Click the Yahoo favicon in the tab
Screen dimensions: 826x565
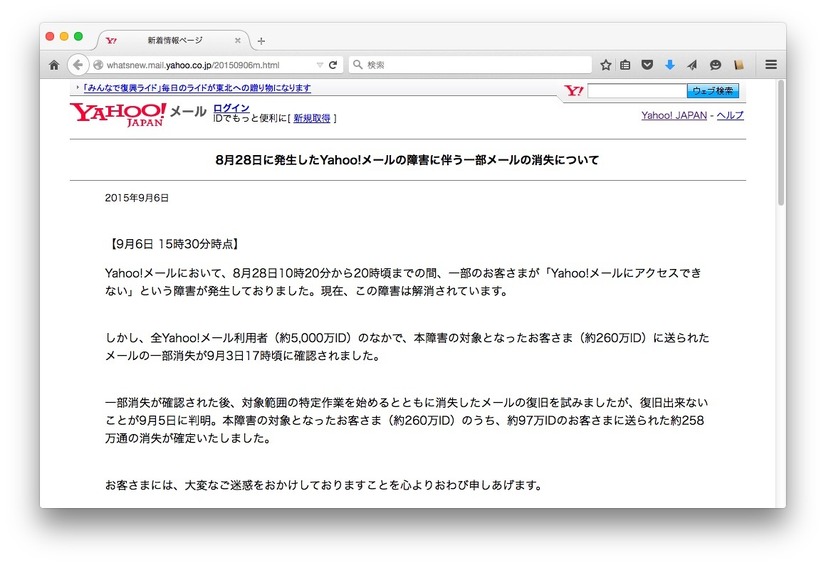111,41
